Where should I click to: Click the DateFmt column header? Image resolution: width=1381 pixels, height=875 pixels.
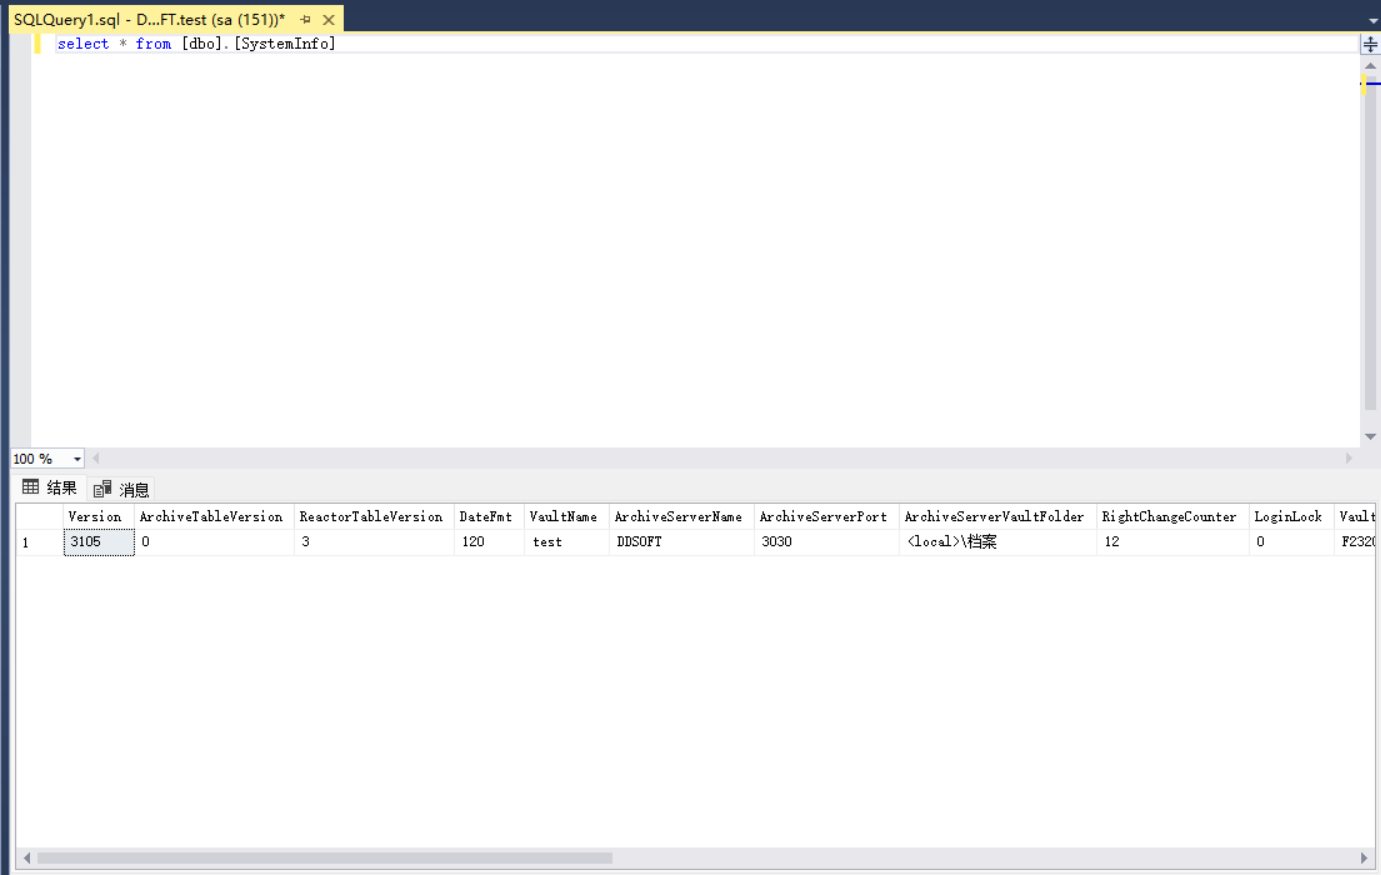click(489, 517)
